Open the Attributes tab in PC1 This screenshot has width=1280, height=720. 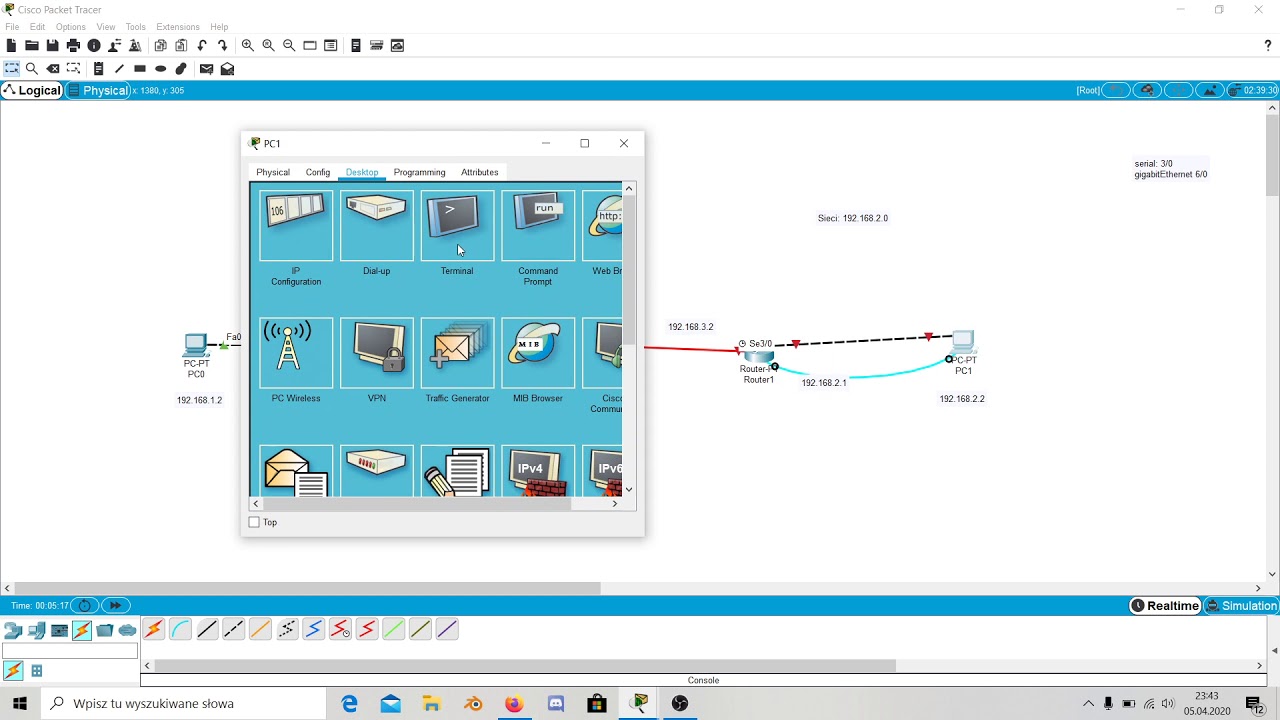(479, 172)
